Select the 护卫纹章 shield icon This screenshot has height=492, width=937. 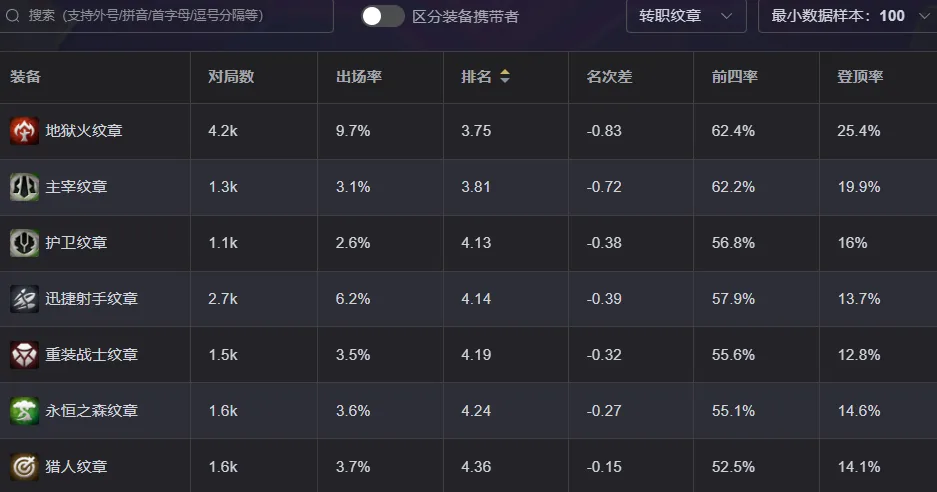pos(25,243)
